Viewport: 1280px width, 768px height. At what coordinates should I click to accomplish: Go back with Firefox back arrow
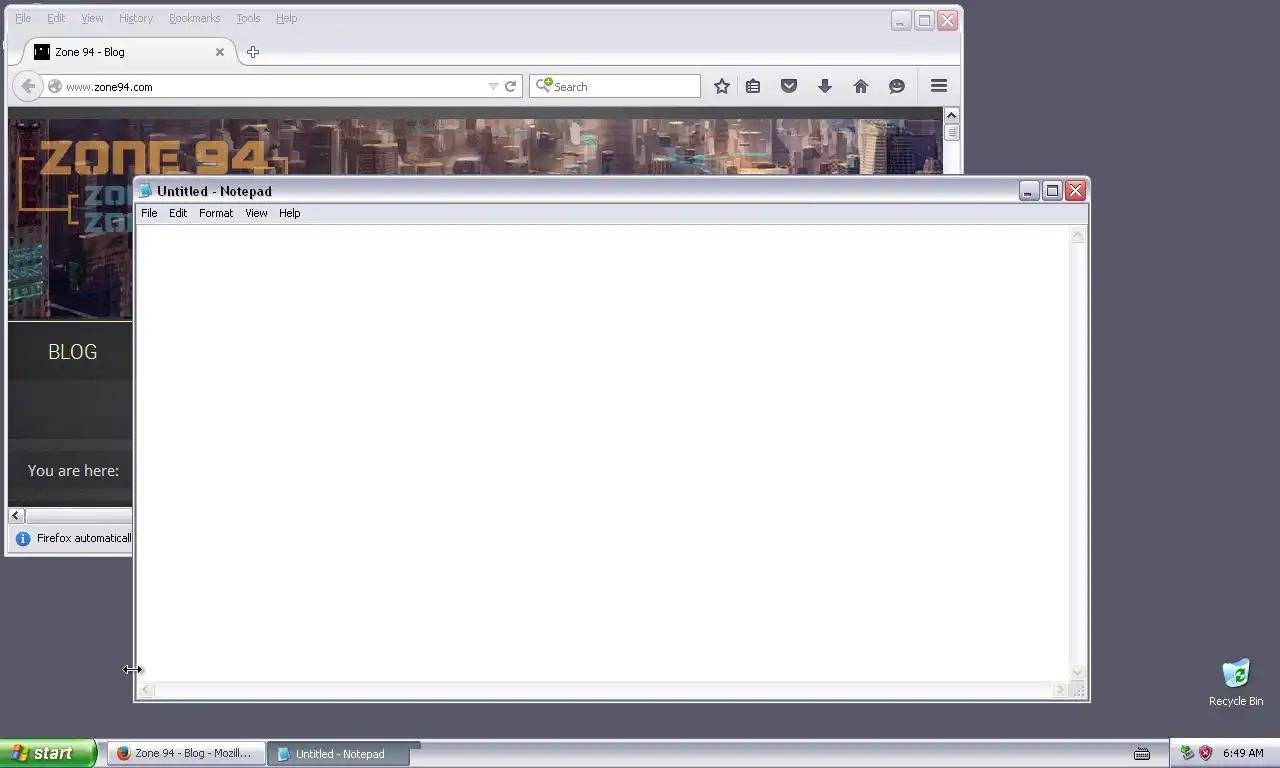point(28,86)
